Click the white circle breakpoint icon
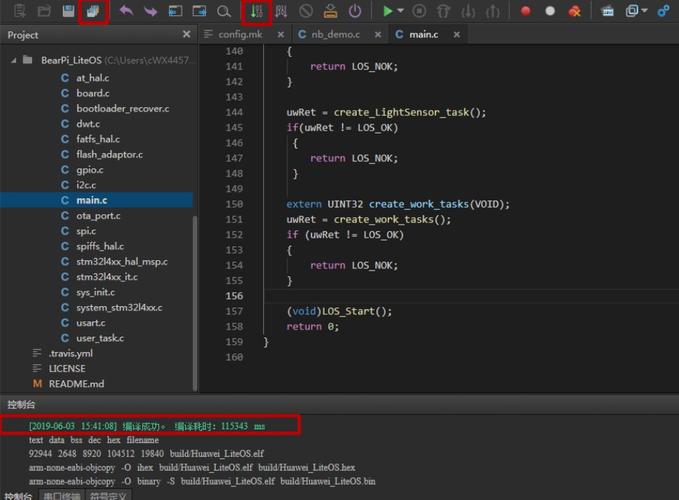 550,11
